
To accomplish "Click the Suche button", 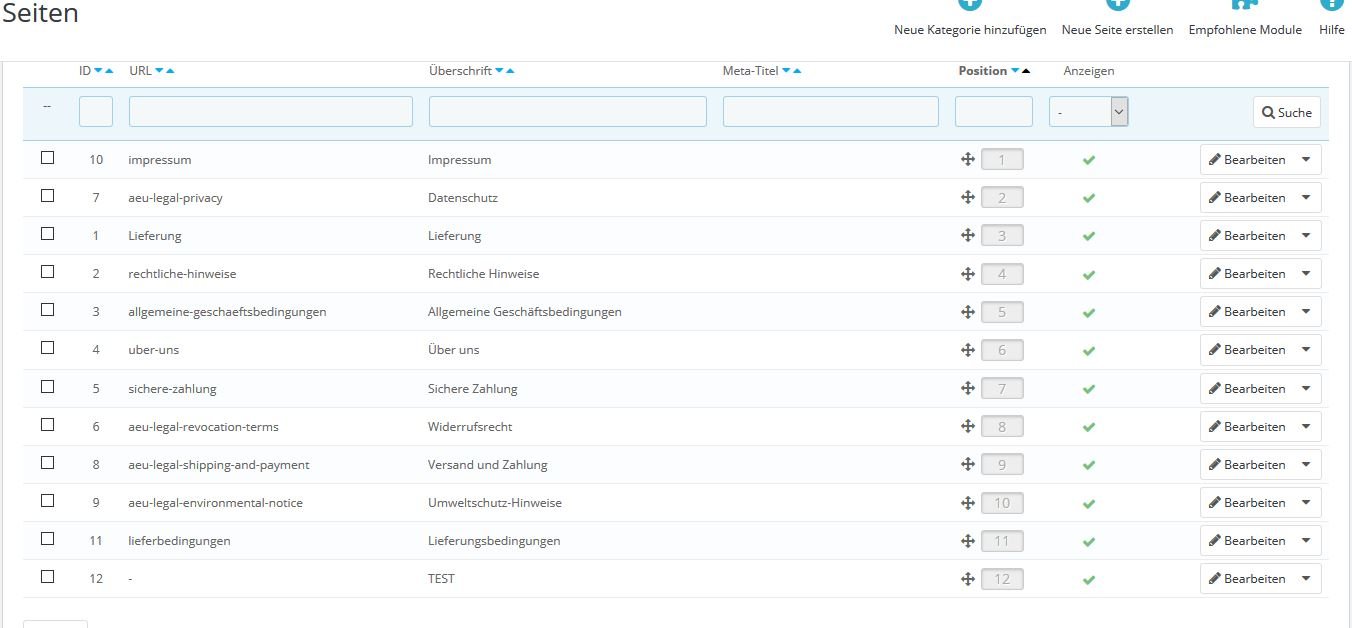I will pyautogui.click(x=1287, y=113).
